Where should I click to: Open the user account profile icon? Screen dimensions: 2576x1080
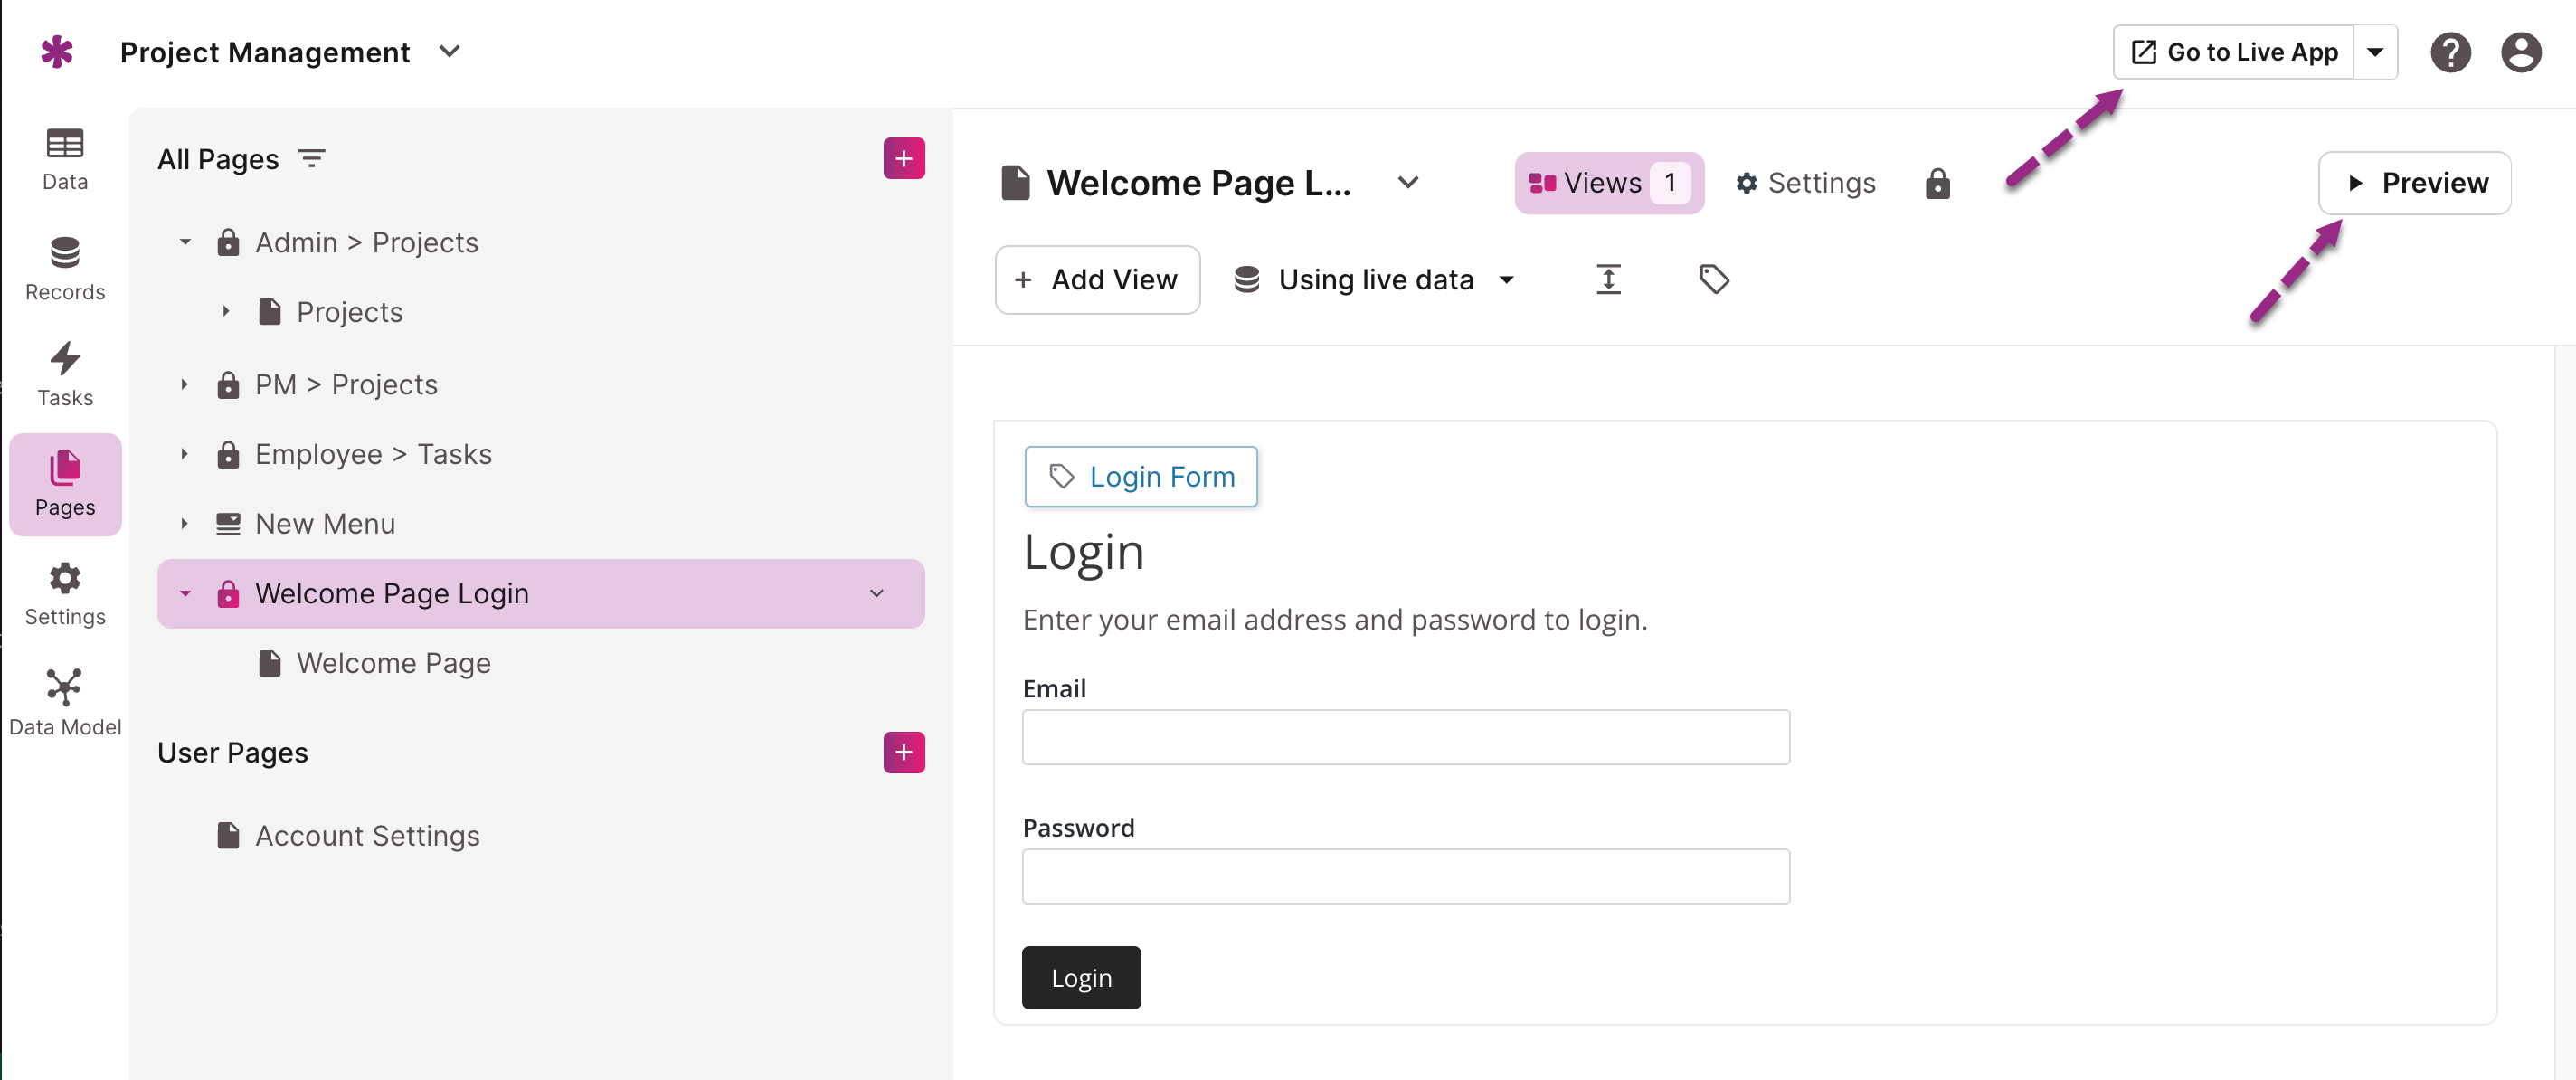[2521, 52]
